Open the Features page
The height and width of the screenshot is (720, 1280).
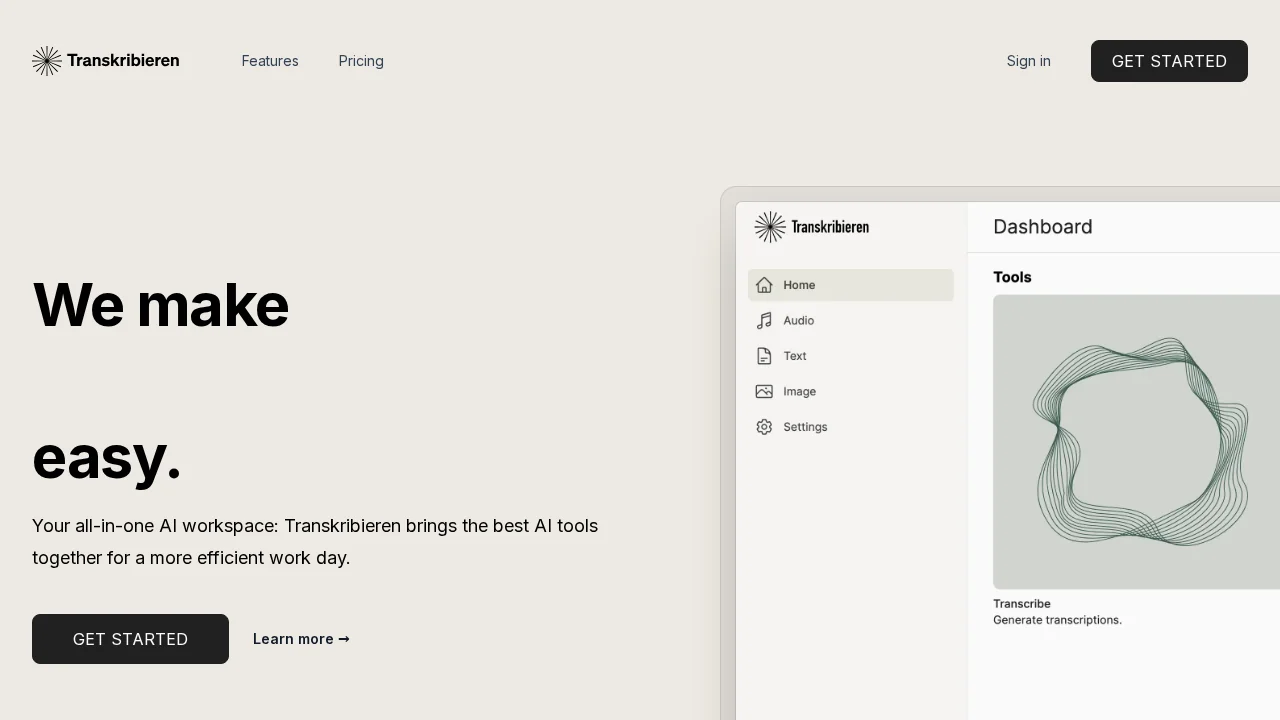(270, 61)
